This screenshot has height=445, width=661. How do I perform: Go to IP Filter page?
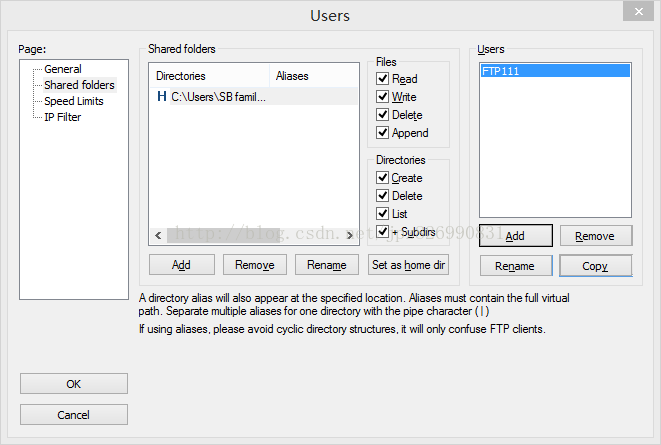62,117
